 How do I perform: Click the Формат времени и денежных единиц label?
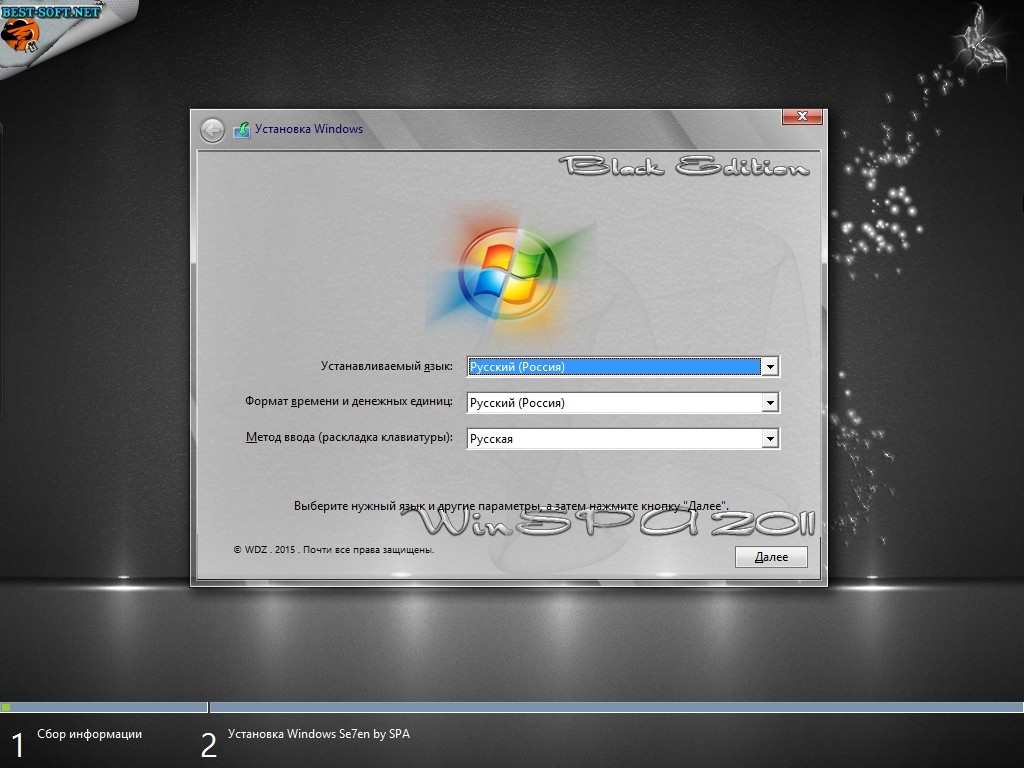click(x=349, y=402)
